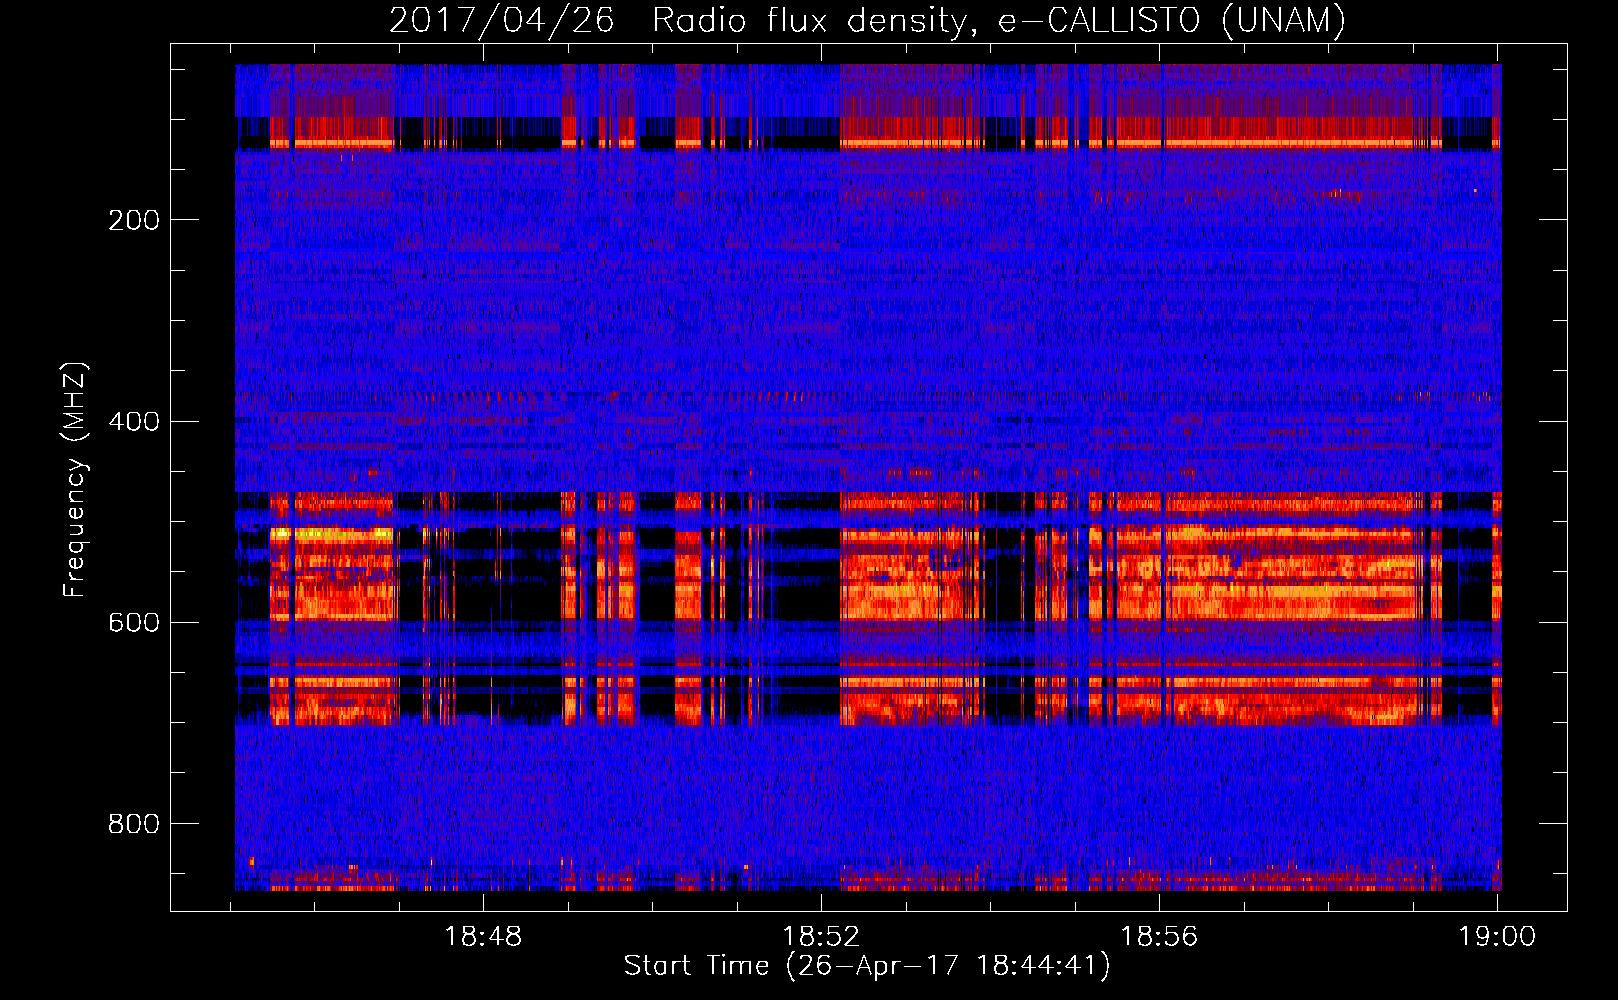The width and height of the screenshot is (1618, 1000).
Task: Click the 600 frequency tick label
Action: 134,623
